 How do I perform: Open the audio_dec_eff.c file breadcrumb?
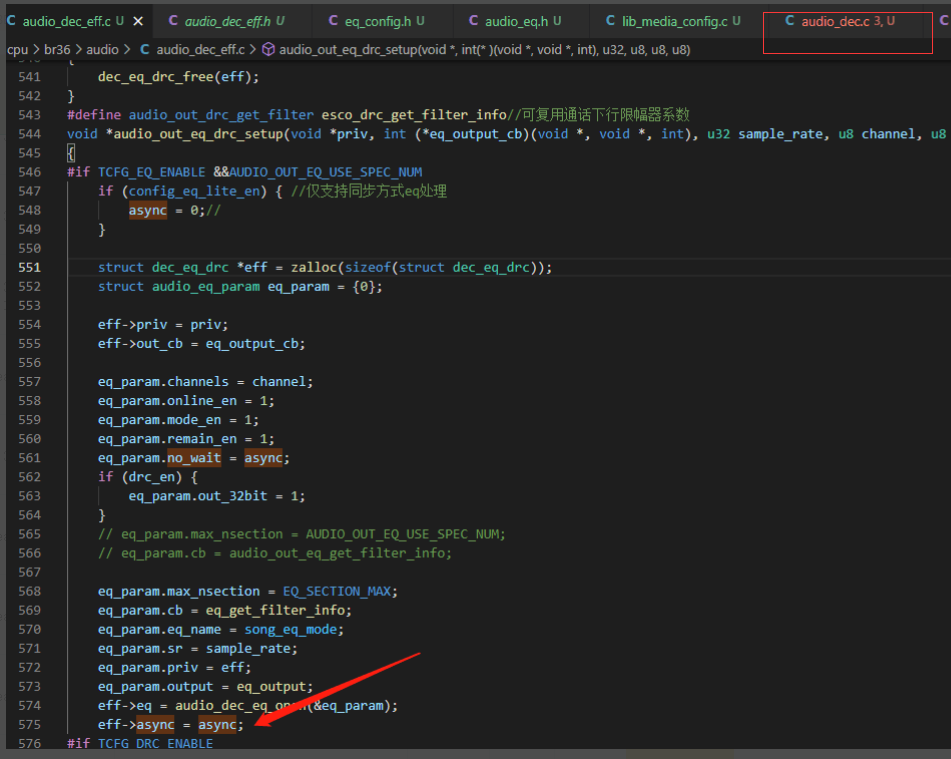[x=200, y=50]
